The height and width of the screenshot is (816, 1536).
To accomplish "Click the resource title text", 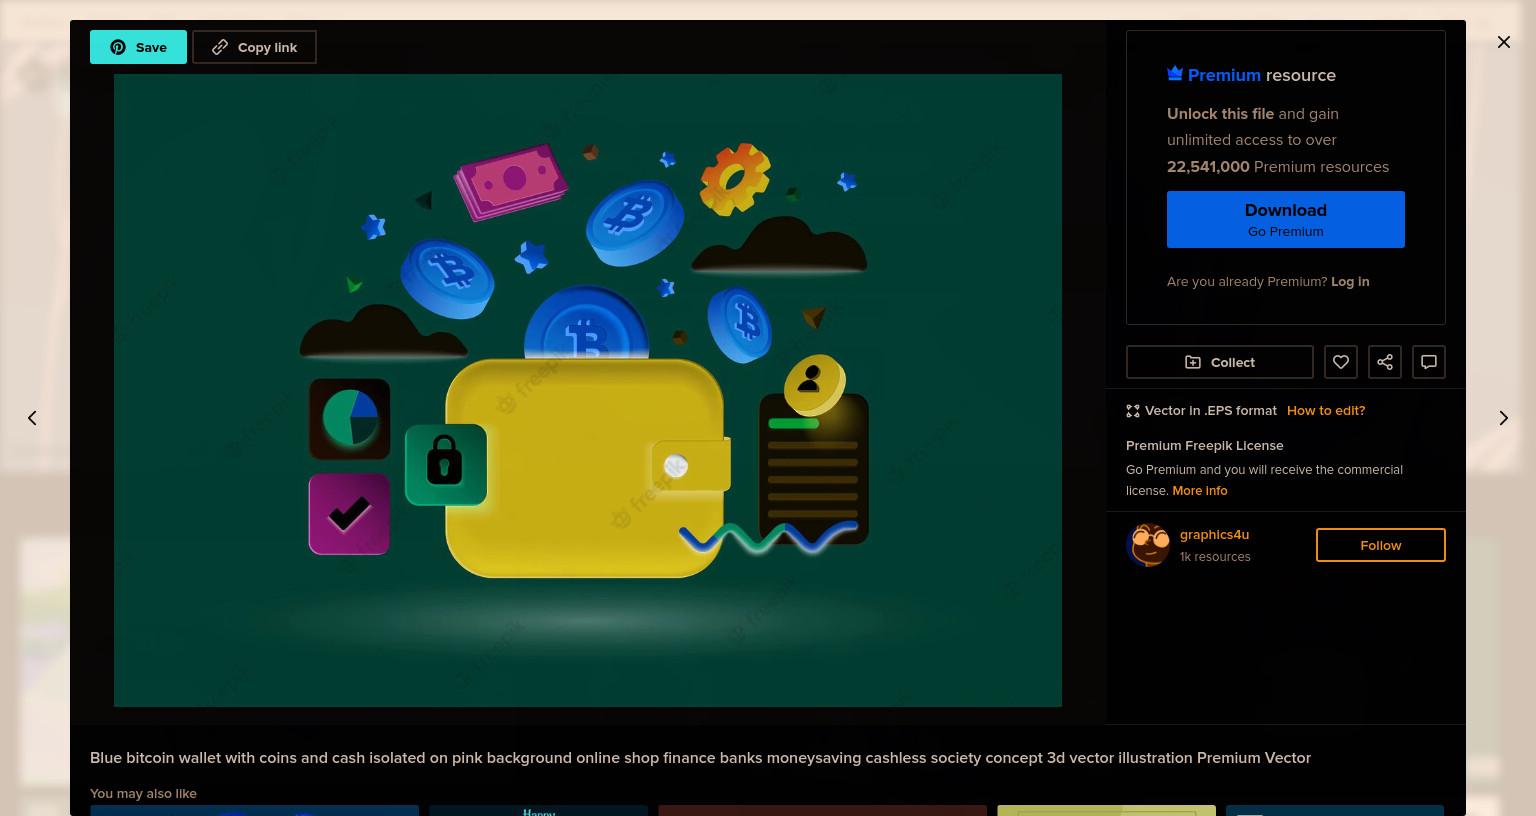I will point(700,758).
